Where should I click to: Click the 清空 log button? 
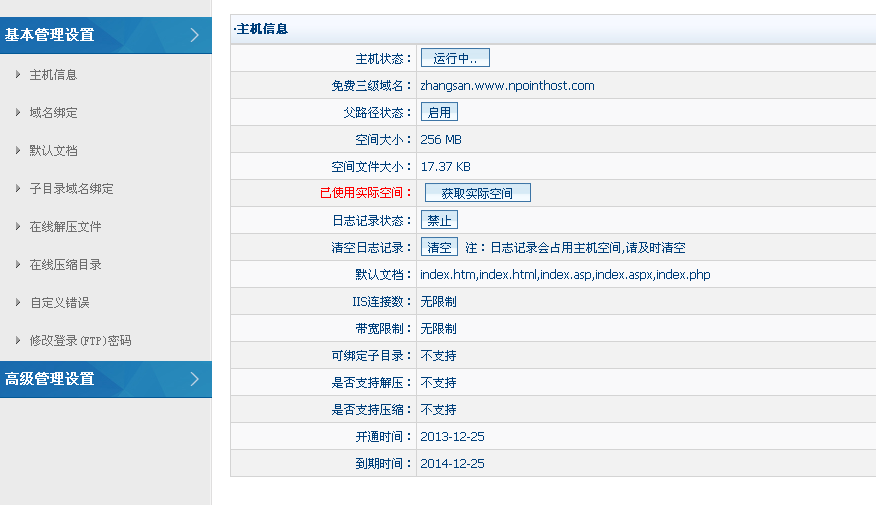click(x=439, y=247)
